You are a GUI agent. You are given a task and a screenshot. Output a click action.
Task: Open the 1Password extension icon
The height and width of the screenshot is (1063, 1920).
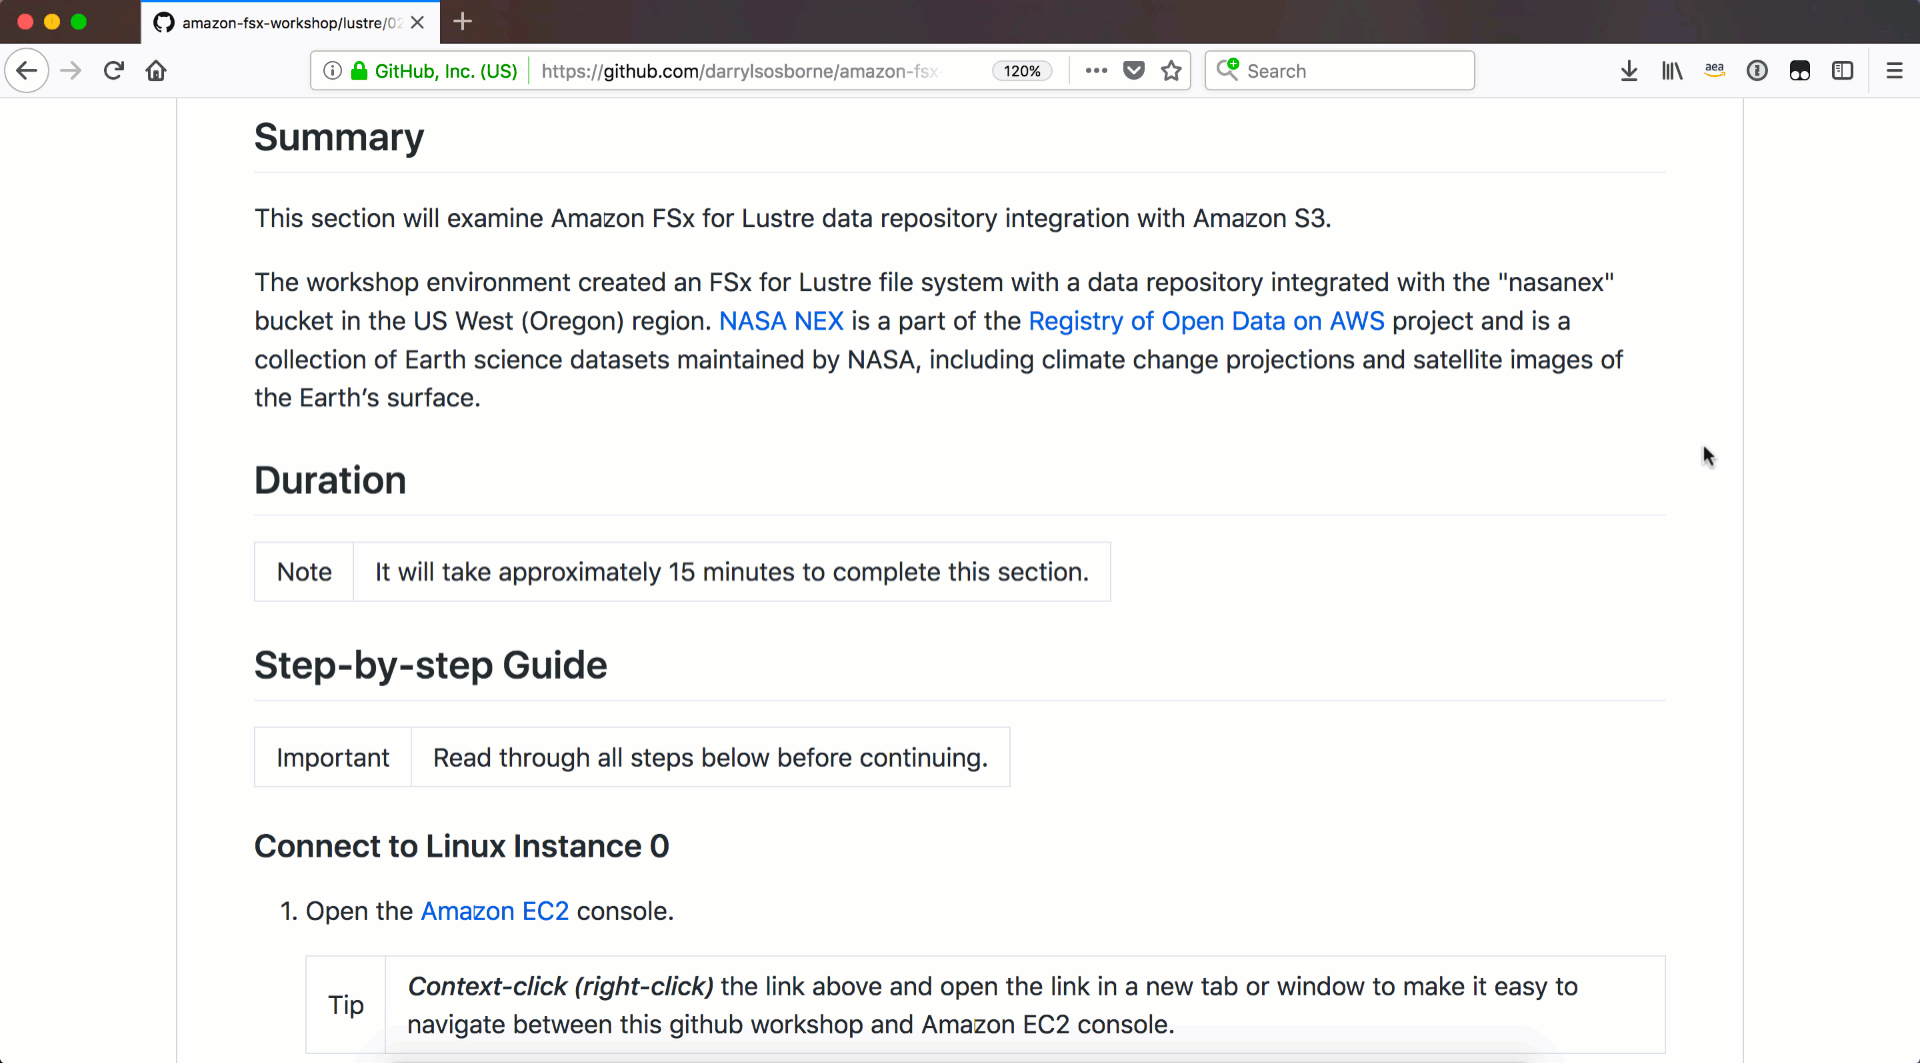pos(1757,71)
